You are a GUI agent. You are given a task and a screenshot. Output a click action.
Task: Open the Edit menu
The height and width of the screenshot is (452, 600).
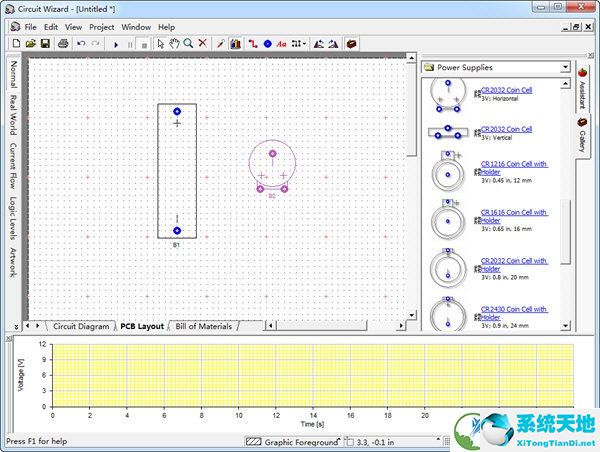coord(51,27)
